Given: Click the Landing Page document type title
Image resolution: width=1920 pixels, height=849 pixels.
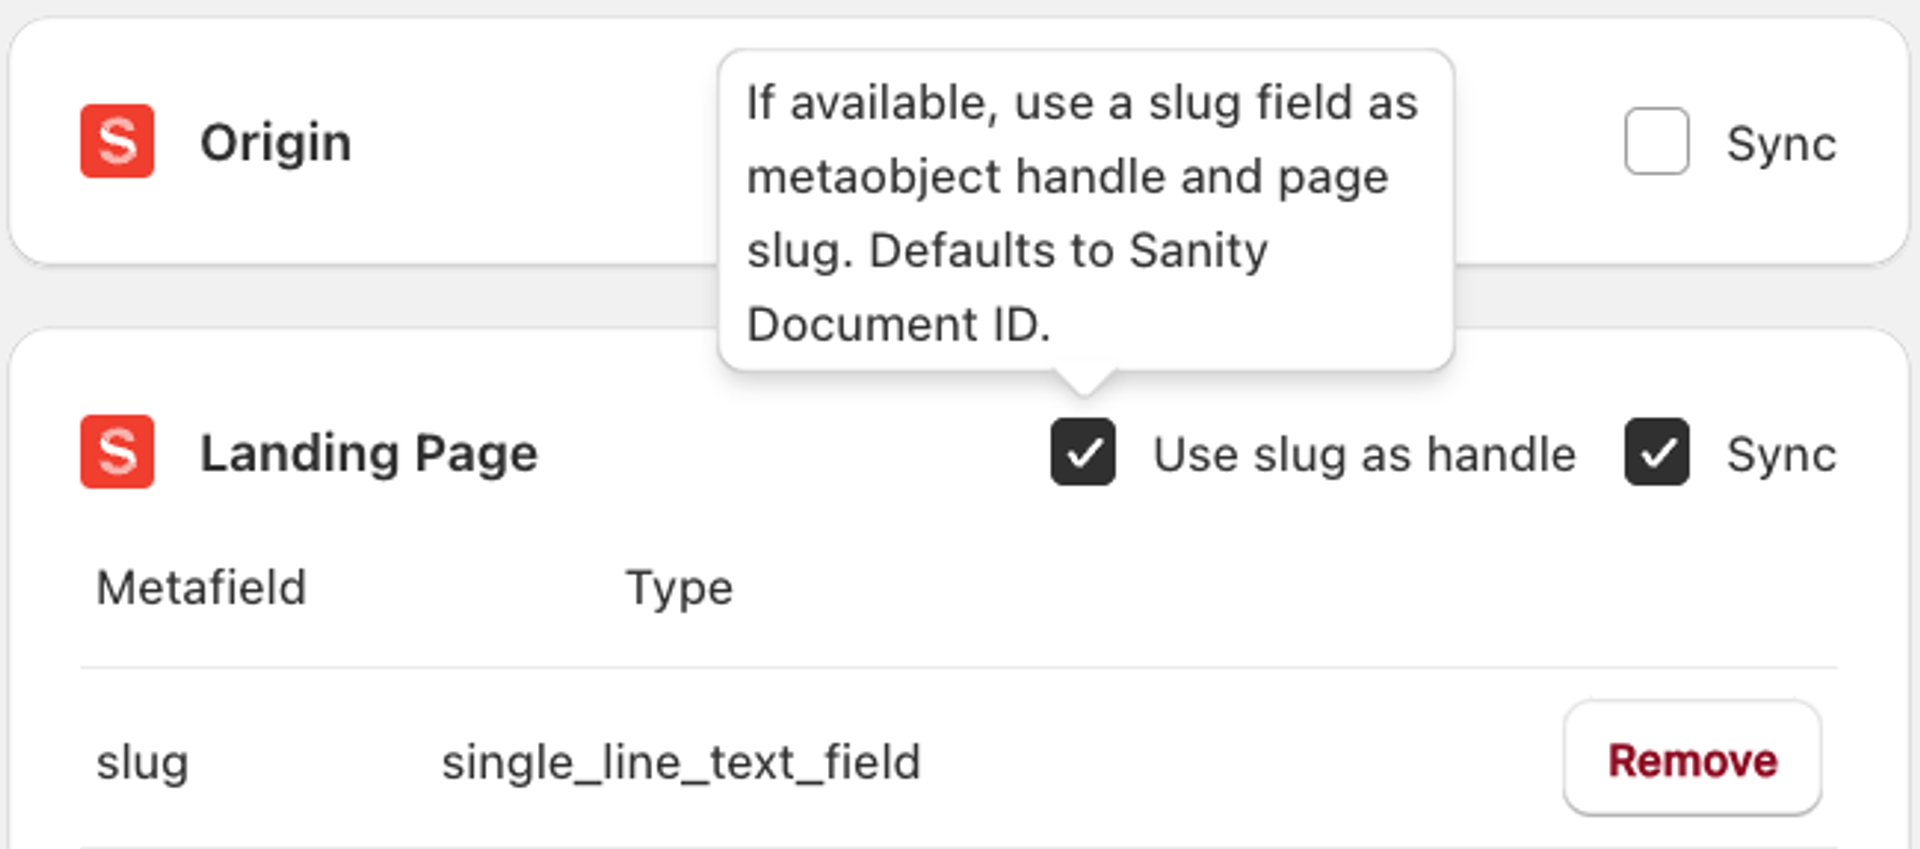Looking at the screenshot, I should [x=368, y=453].
